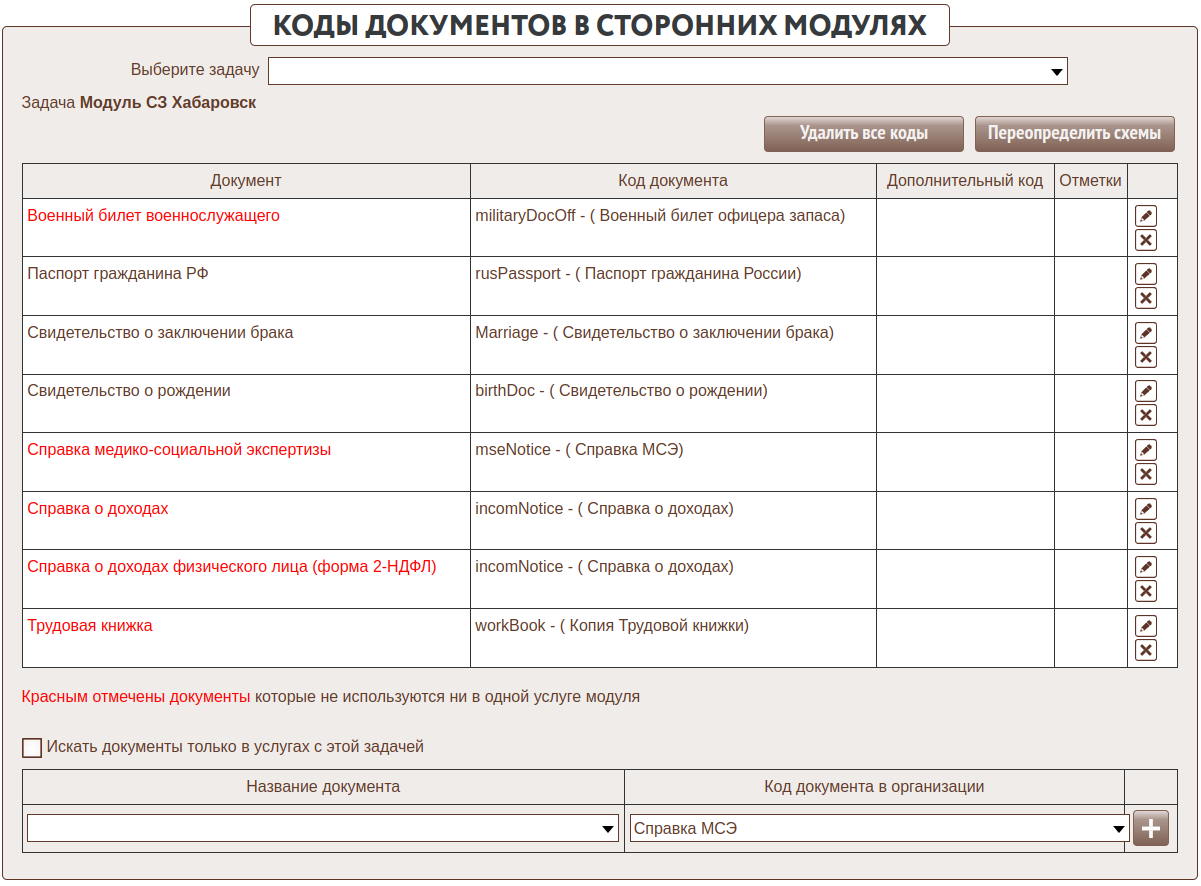Click the Переопределить схемы button

coord(1074,134)
